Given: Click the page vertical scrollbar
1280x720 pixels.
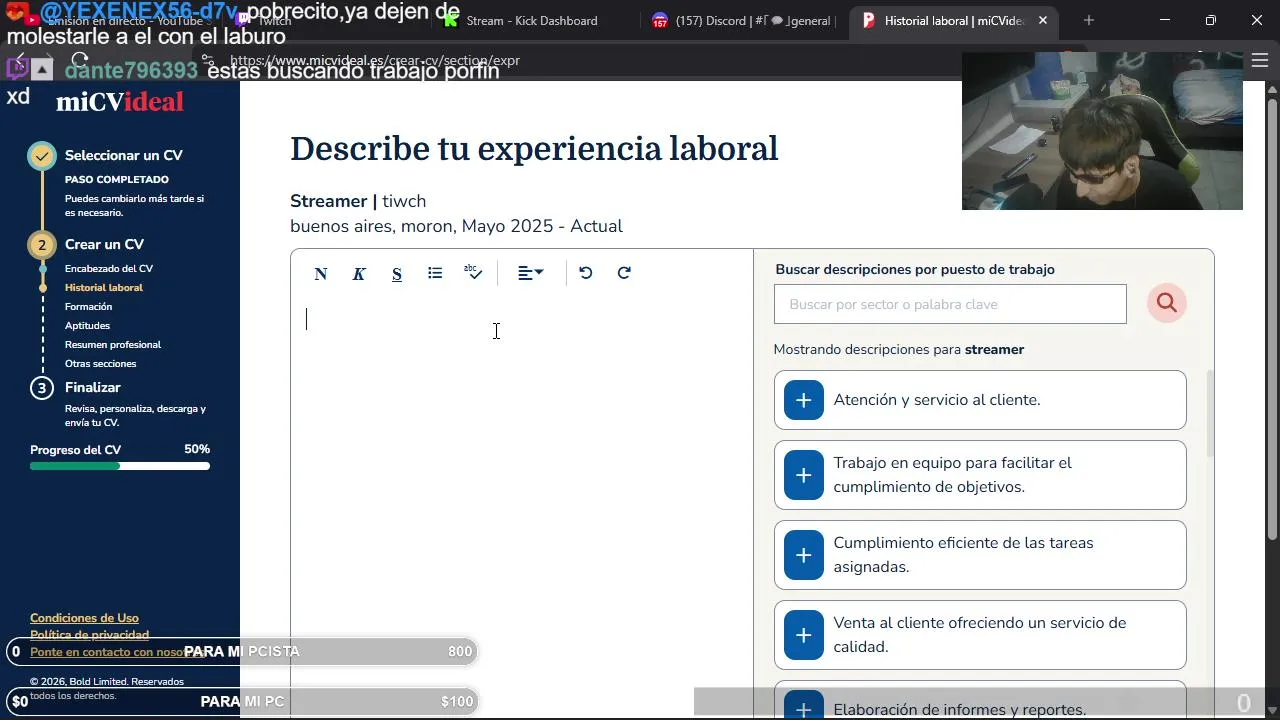Looking at the screenshot, I should [1272, 320].
